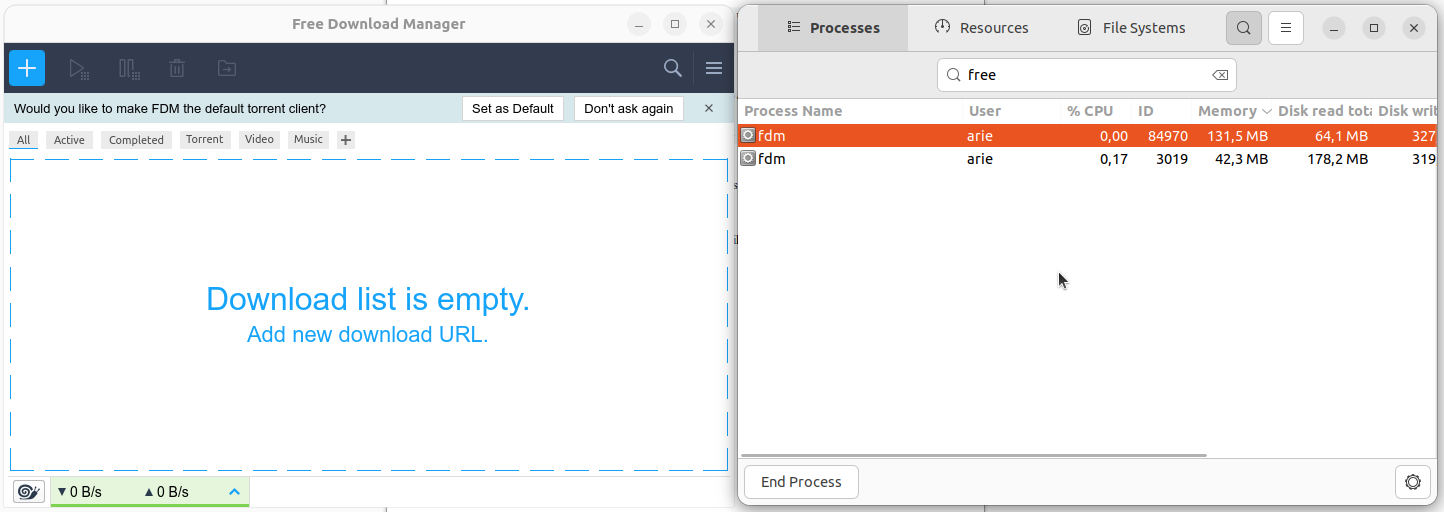Sort by % CPU column header
Screen dimensions: 1444x512
click(1090, 111)
